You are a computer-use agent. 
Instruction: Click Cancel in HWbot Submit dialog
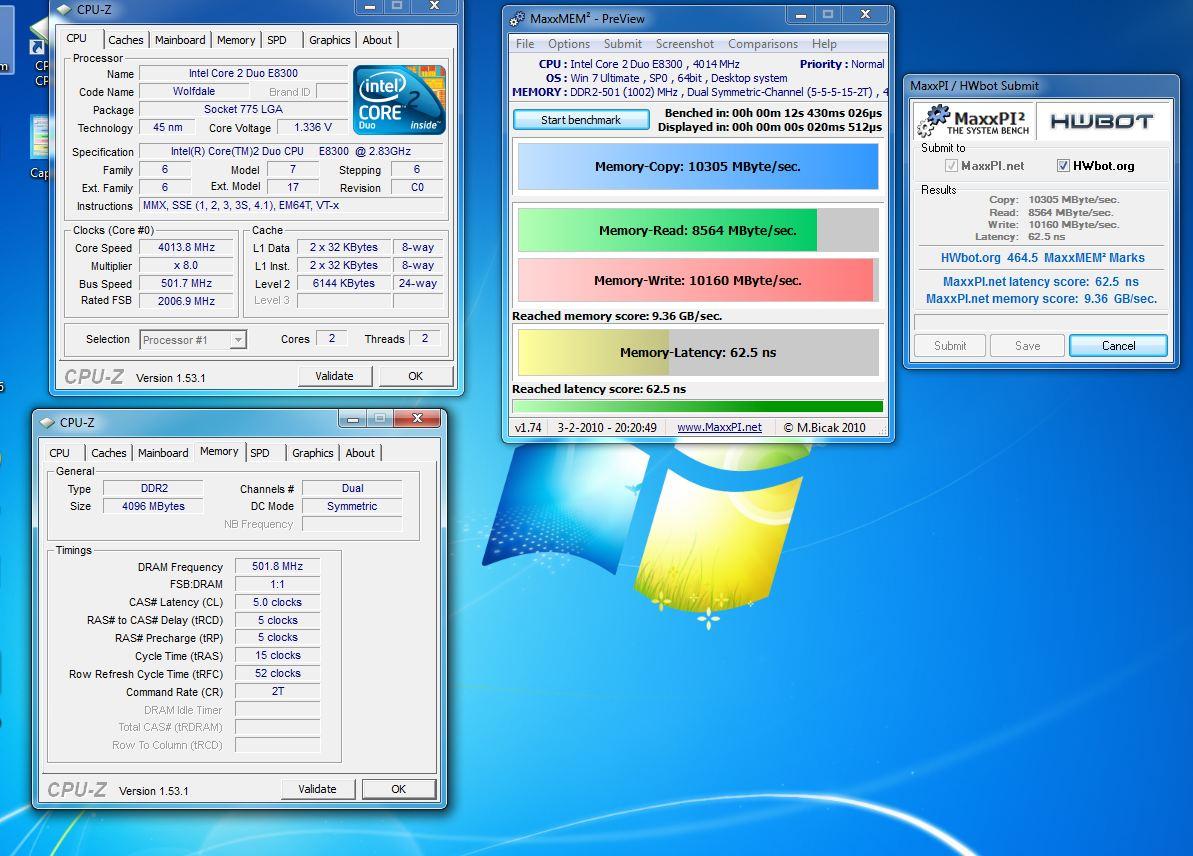[1118, 345]
